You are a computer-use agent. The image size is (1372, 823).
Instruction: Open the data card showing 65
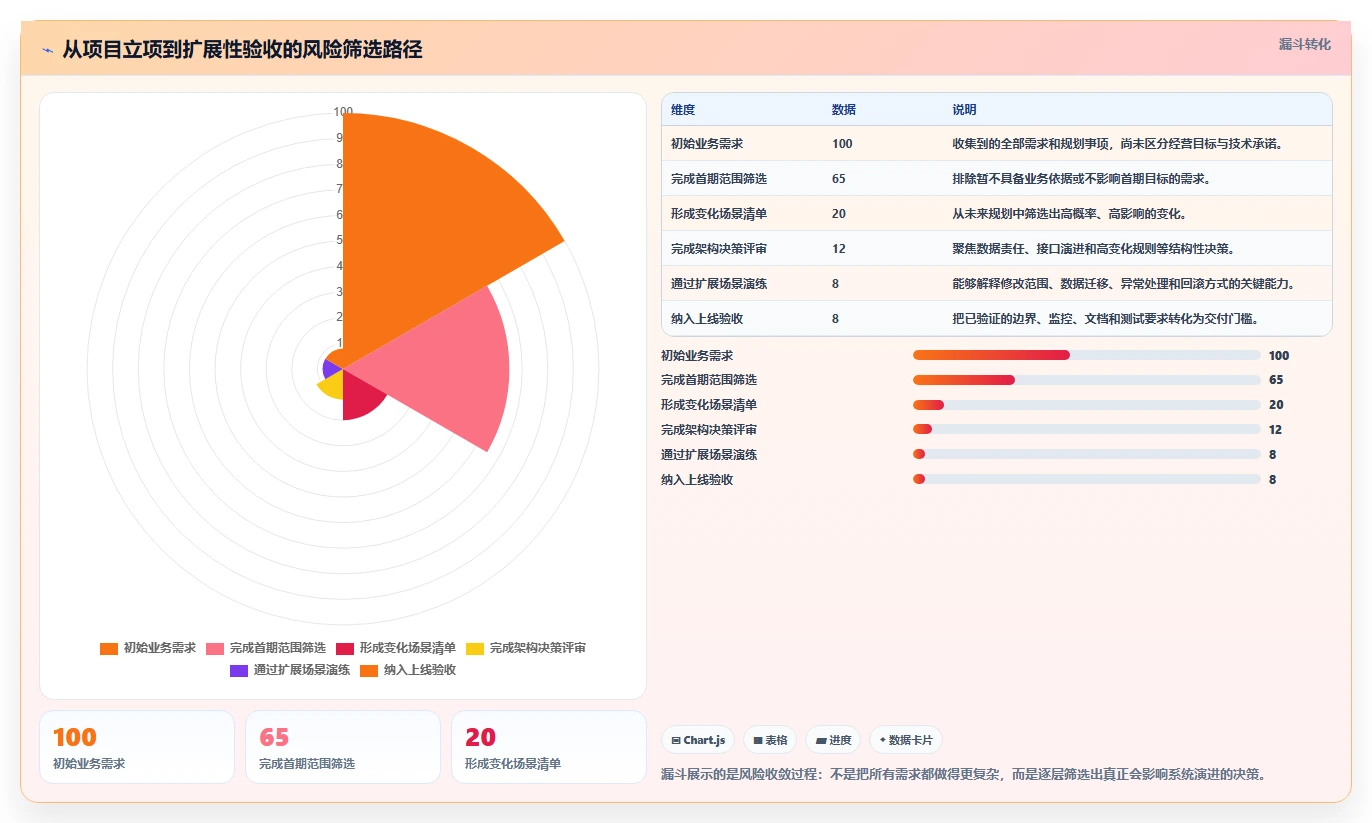[x=343, y=747]
